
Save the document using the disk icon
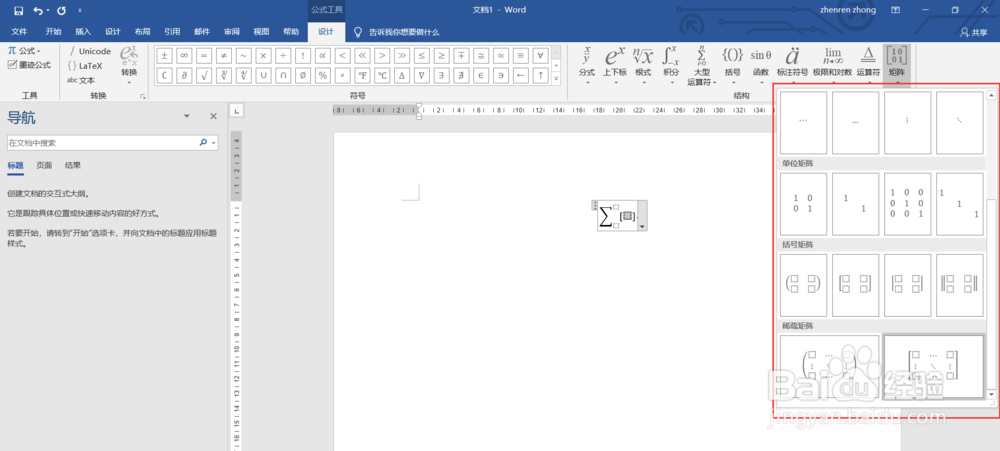18,10
